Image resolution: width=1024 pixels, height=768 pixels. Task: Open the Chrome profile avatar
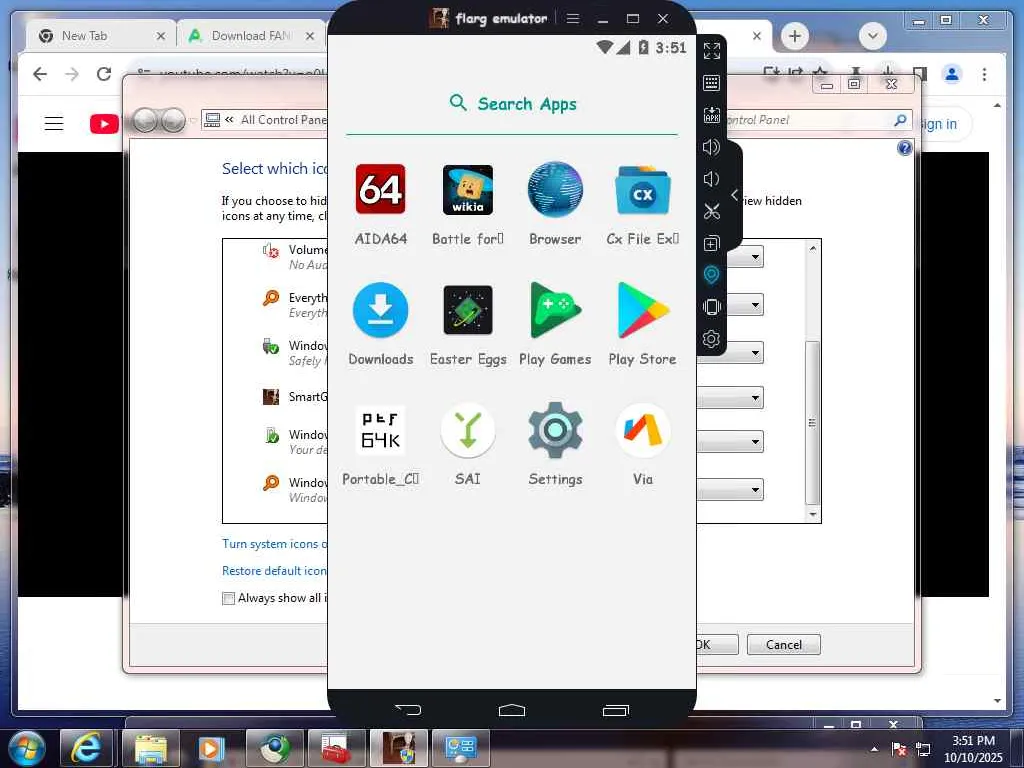(x=952, y=74)
